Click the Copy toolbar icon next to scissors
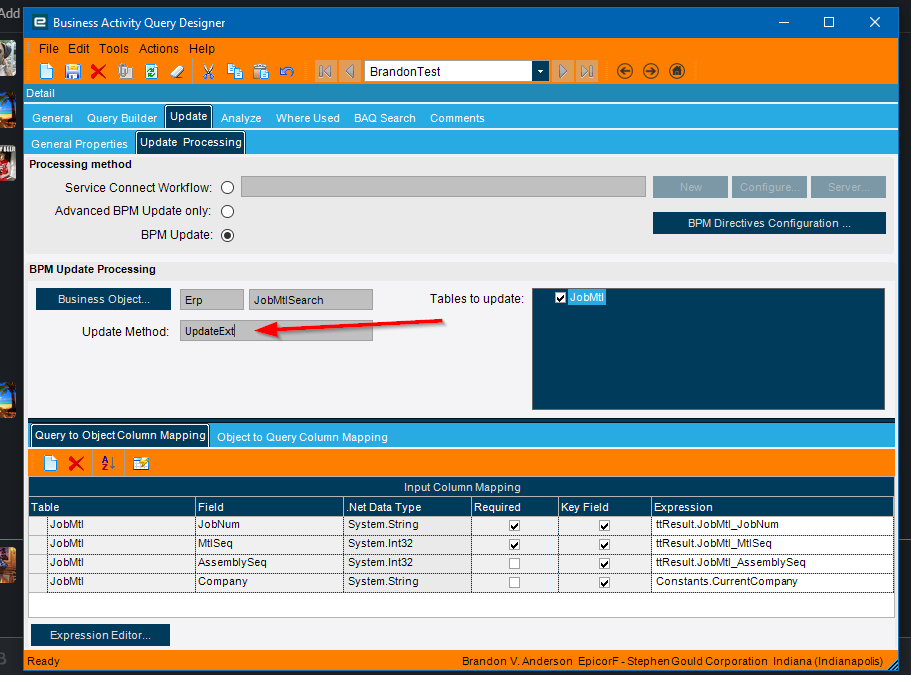This screenshot has width=911, height=675. click(x=235, y=71)
